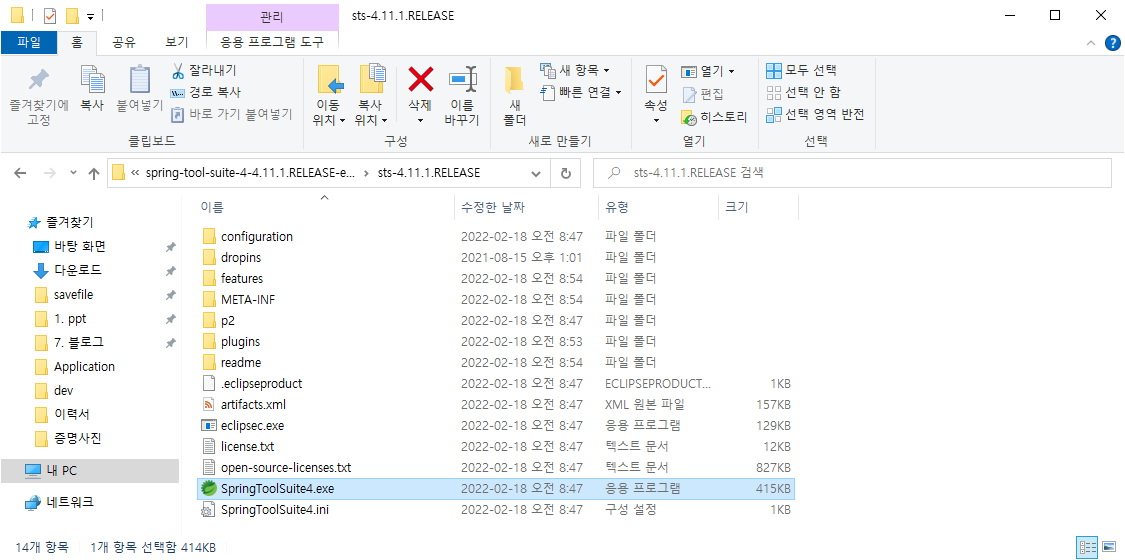
Task: Select open-source-licenses.txt file
Action: click(x=495, y=468)
